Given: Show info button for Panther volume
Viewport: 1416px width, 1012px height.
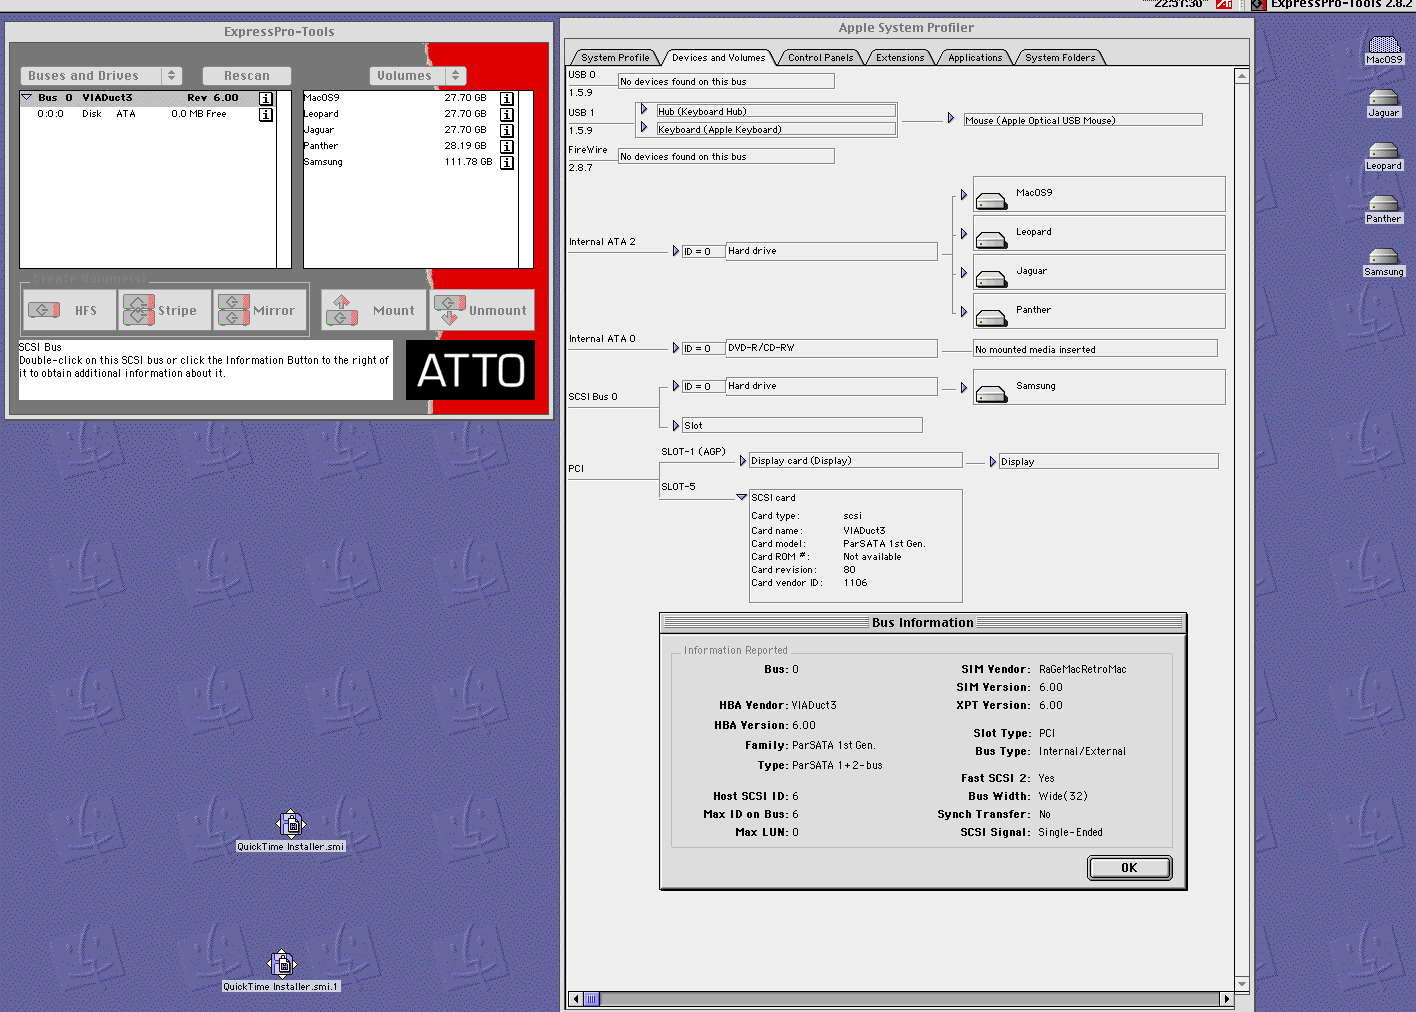Looking at the screenshot, I should (507, 146).
